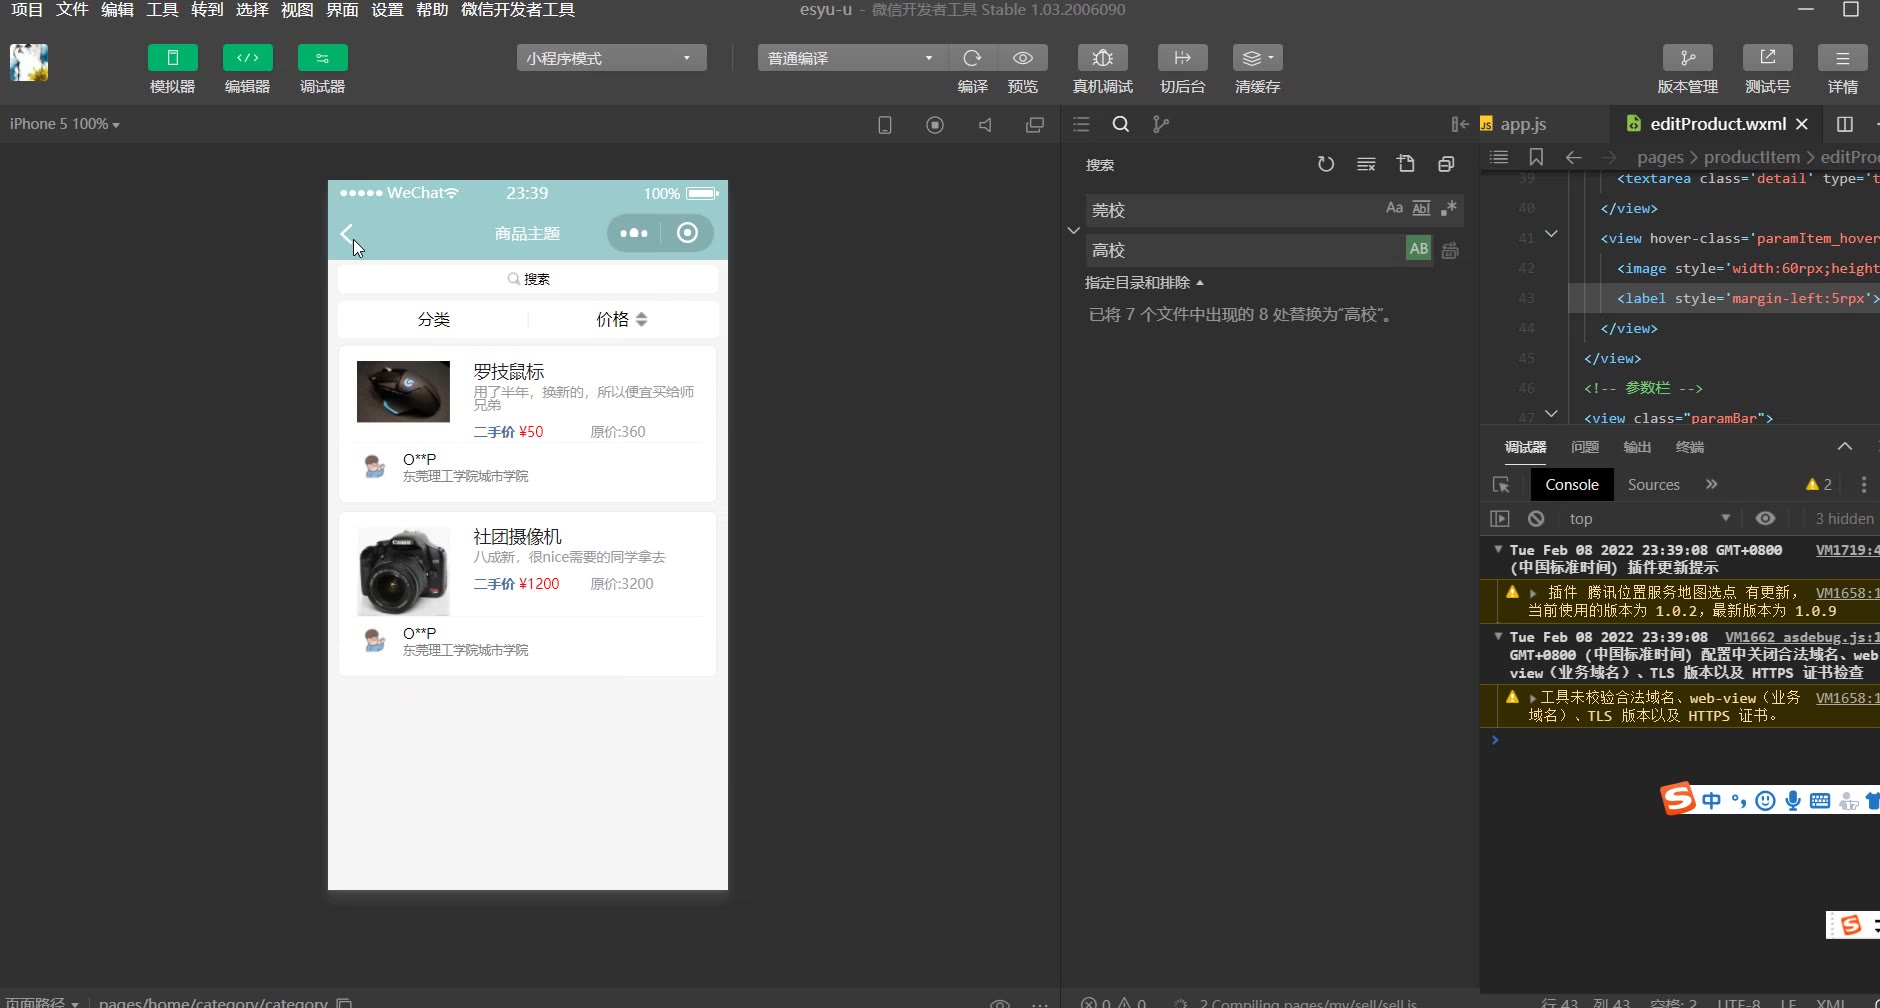
Task: Split the editor view
Action: tap(1845, 124)
